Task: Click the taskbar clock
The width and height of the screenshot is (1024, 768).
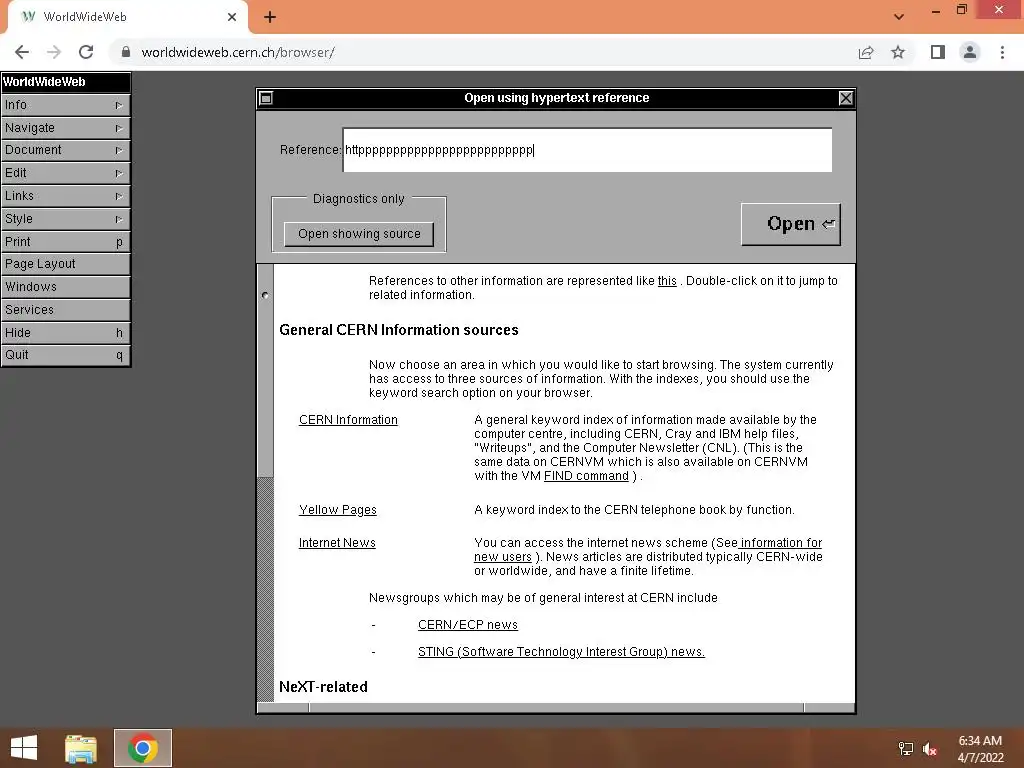Action: [x=980, y=749]
